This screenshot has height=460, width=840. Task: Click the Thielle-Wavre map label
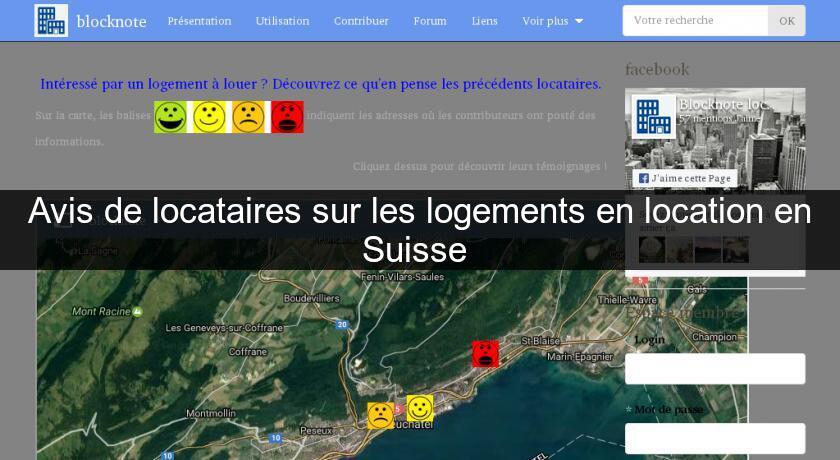pyautogui.click(x=627, y=300)
